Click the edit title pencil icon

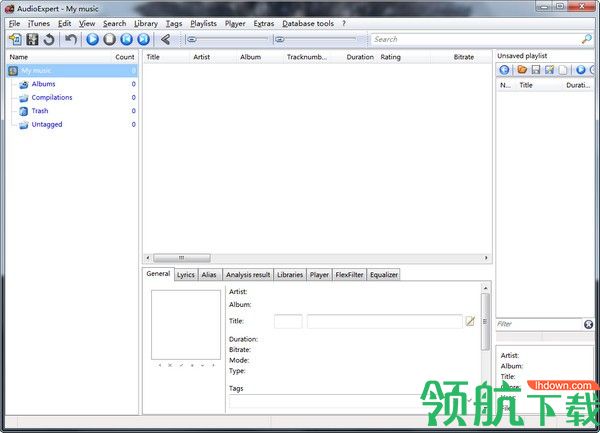point(470,321)
